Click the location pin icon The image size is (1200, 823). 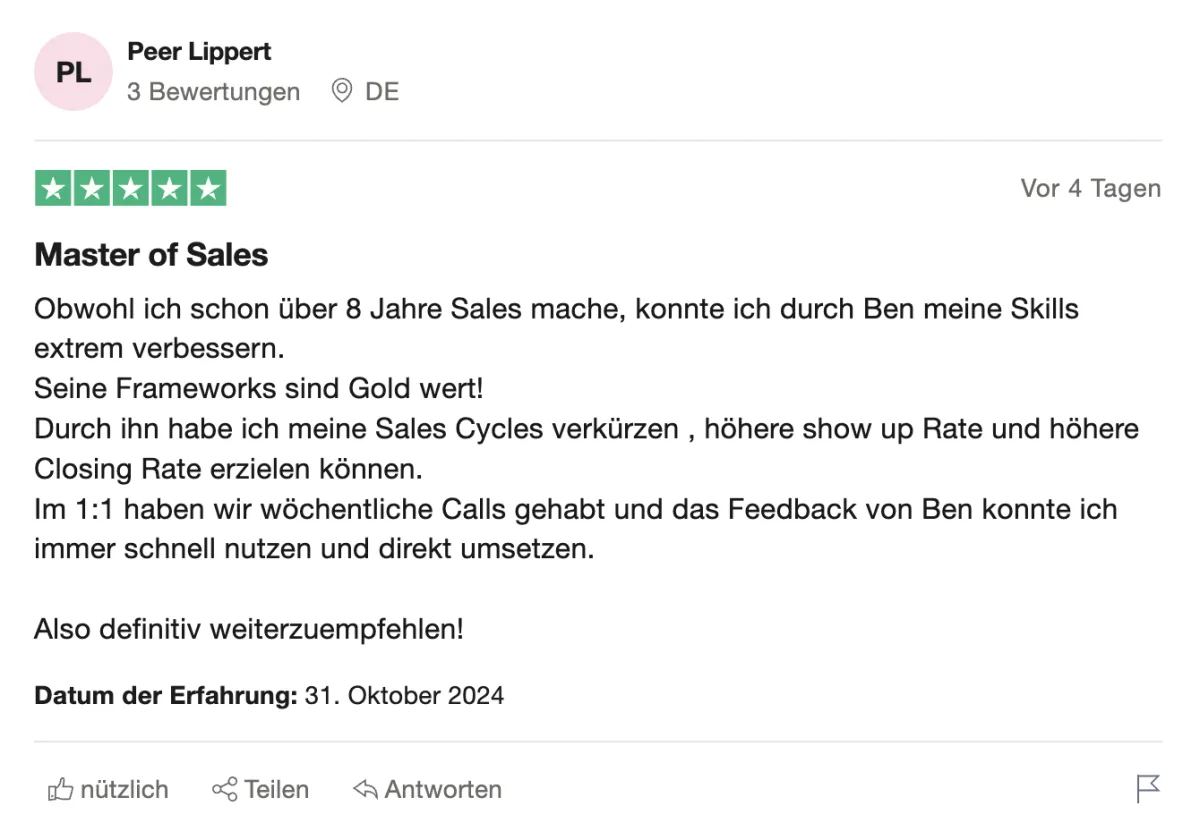coord(342,91)
